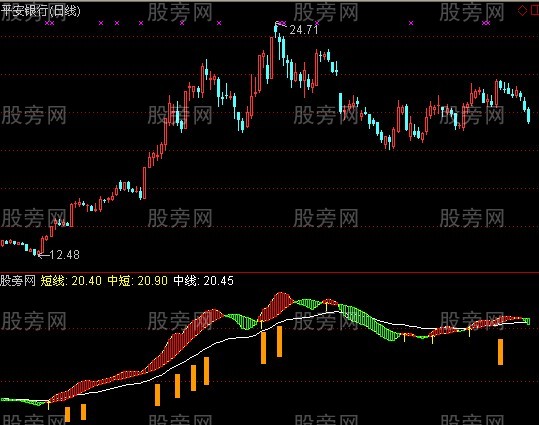The image size is (539, 425).
Task: Click the 12.48 low price label
Action: click(65, 255)
